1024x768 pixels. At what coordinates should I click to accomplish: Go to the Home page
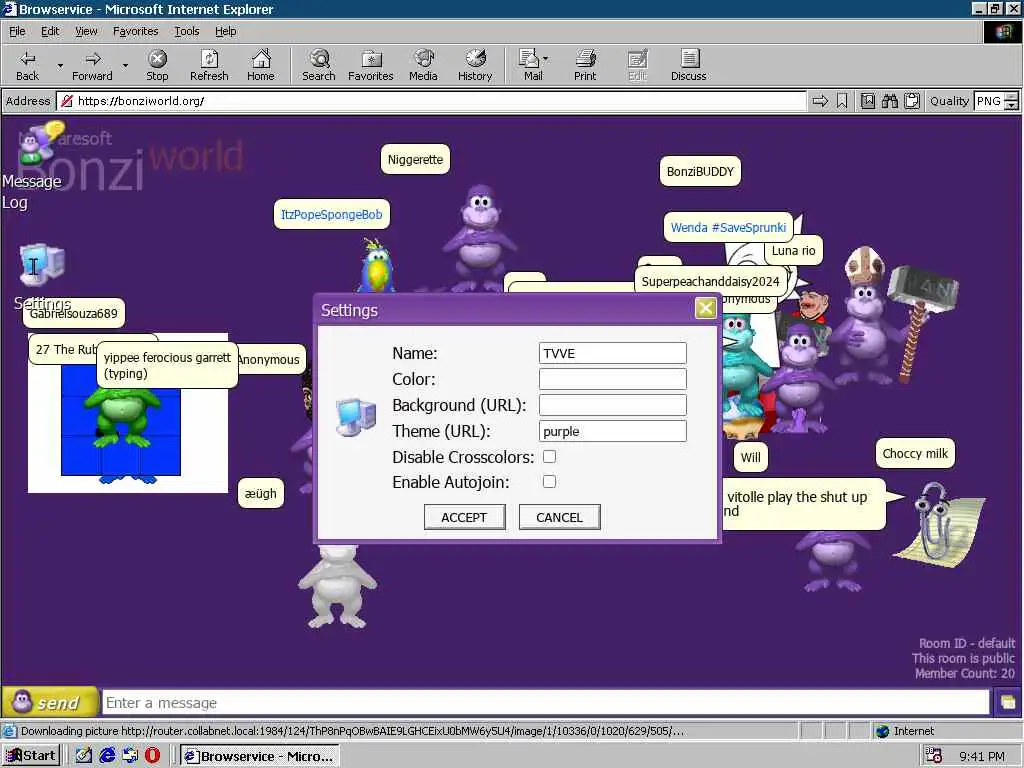(x=261, y=65)
